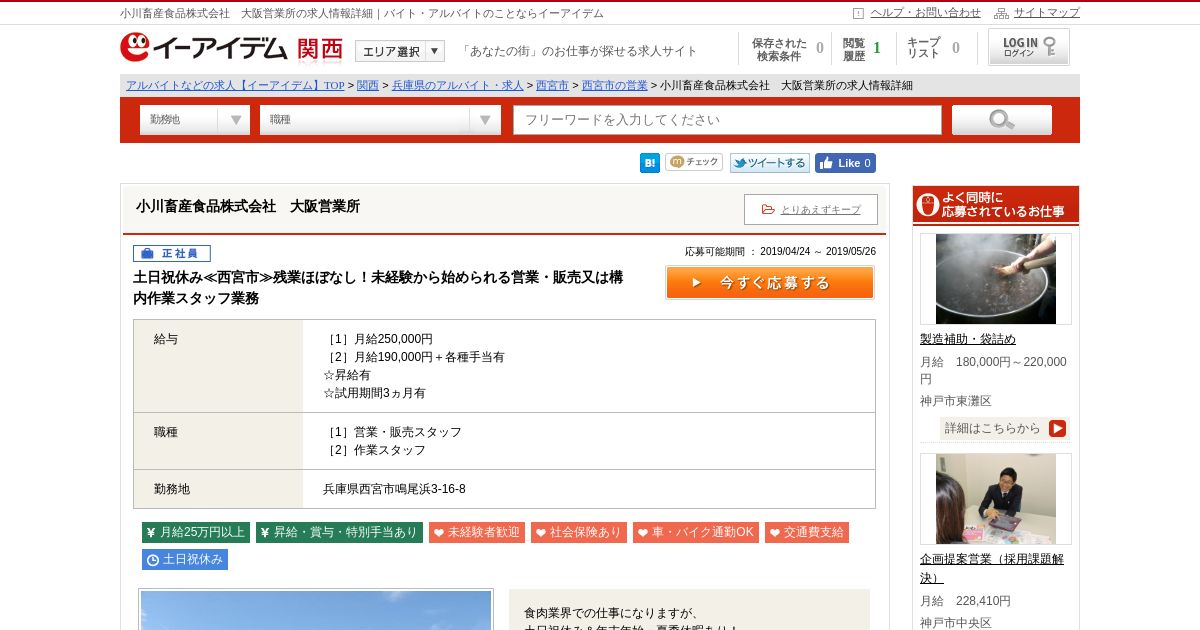Open 兵庫県のアルバイト・求人 breadcrumb
The image size is (1200, 630).
(x=458, y=86)
